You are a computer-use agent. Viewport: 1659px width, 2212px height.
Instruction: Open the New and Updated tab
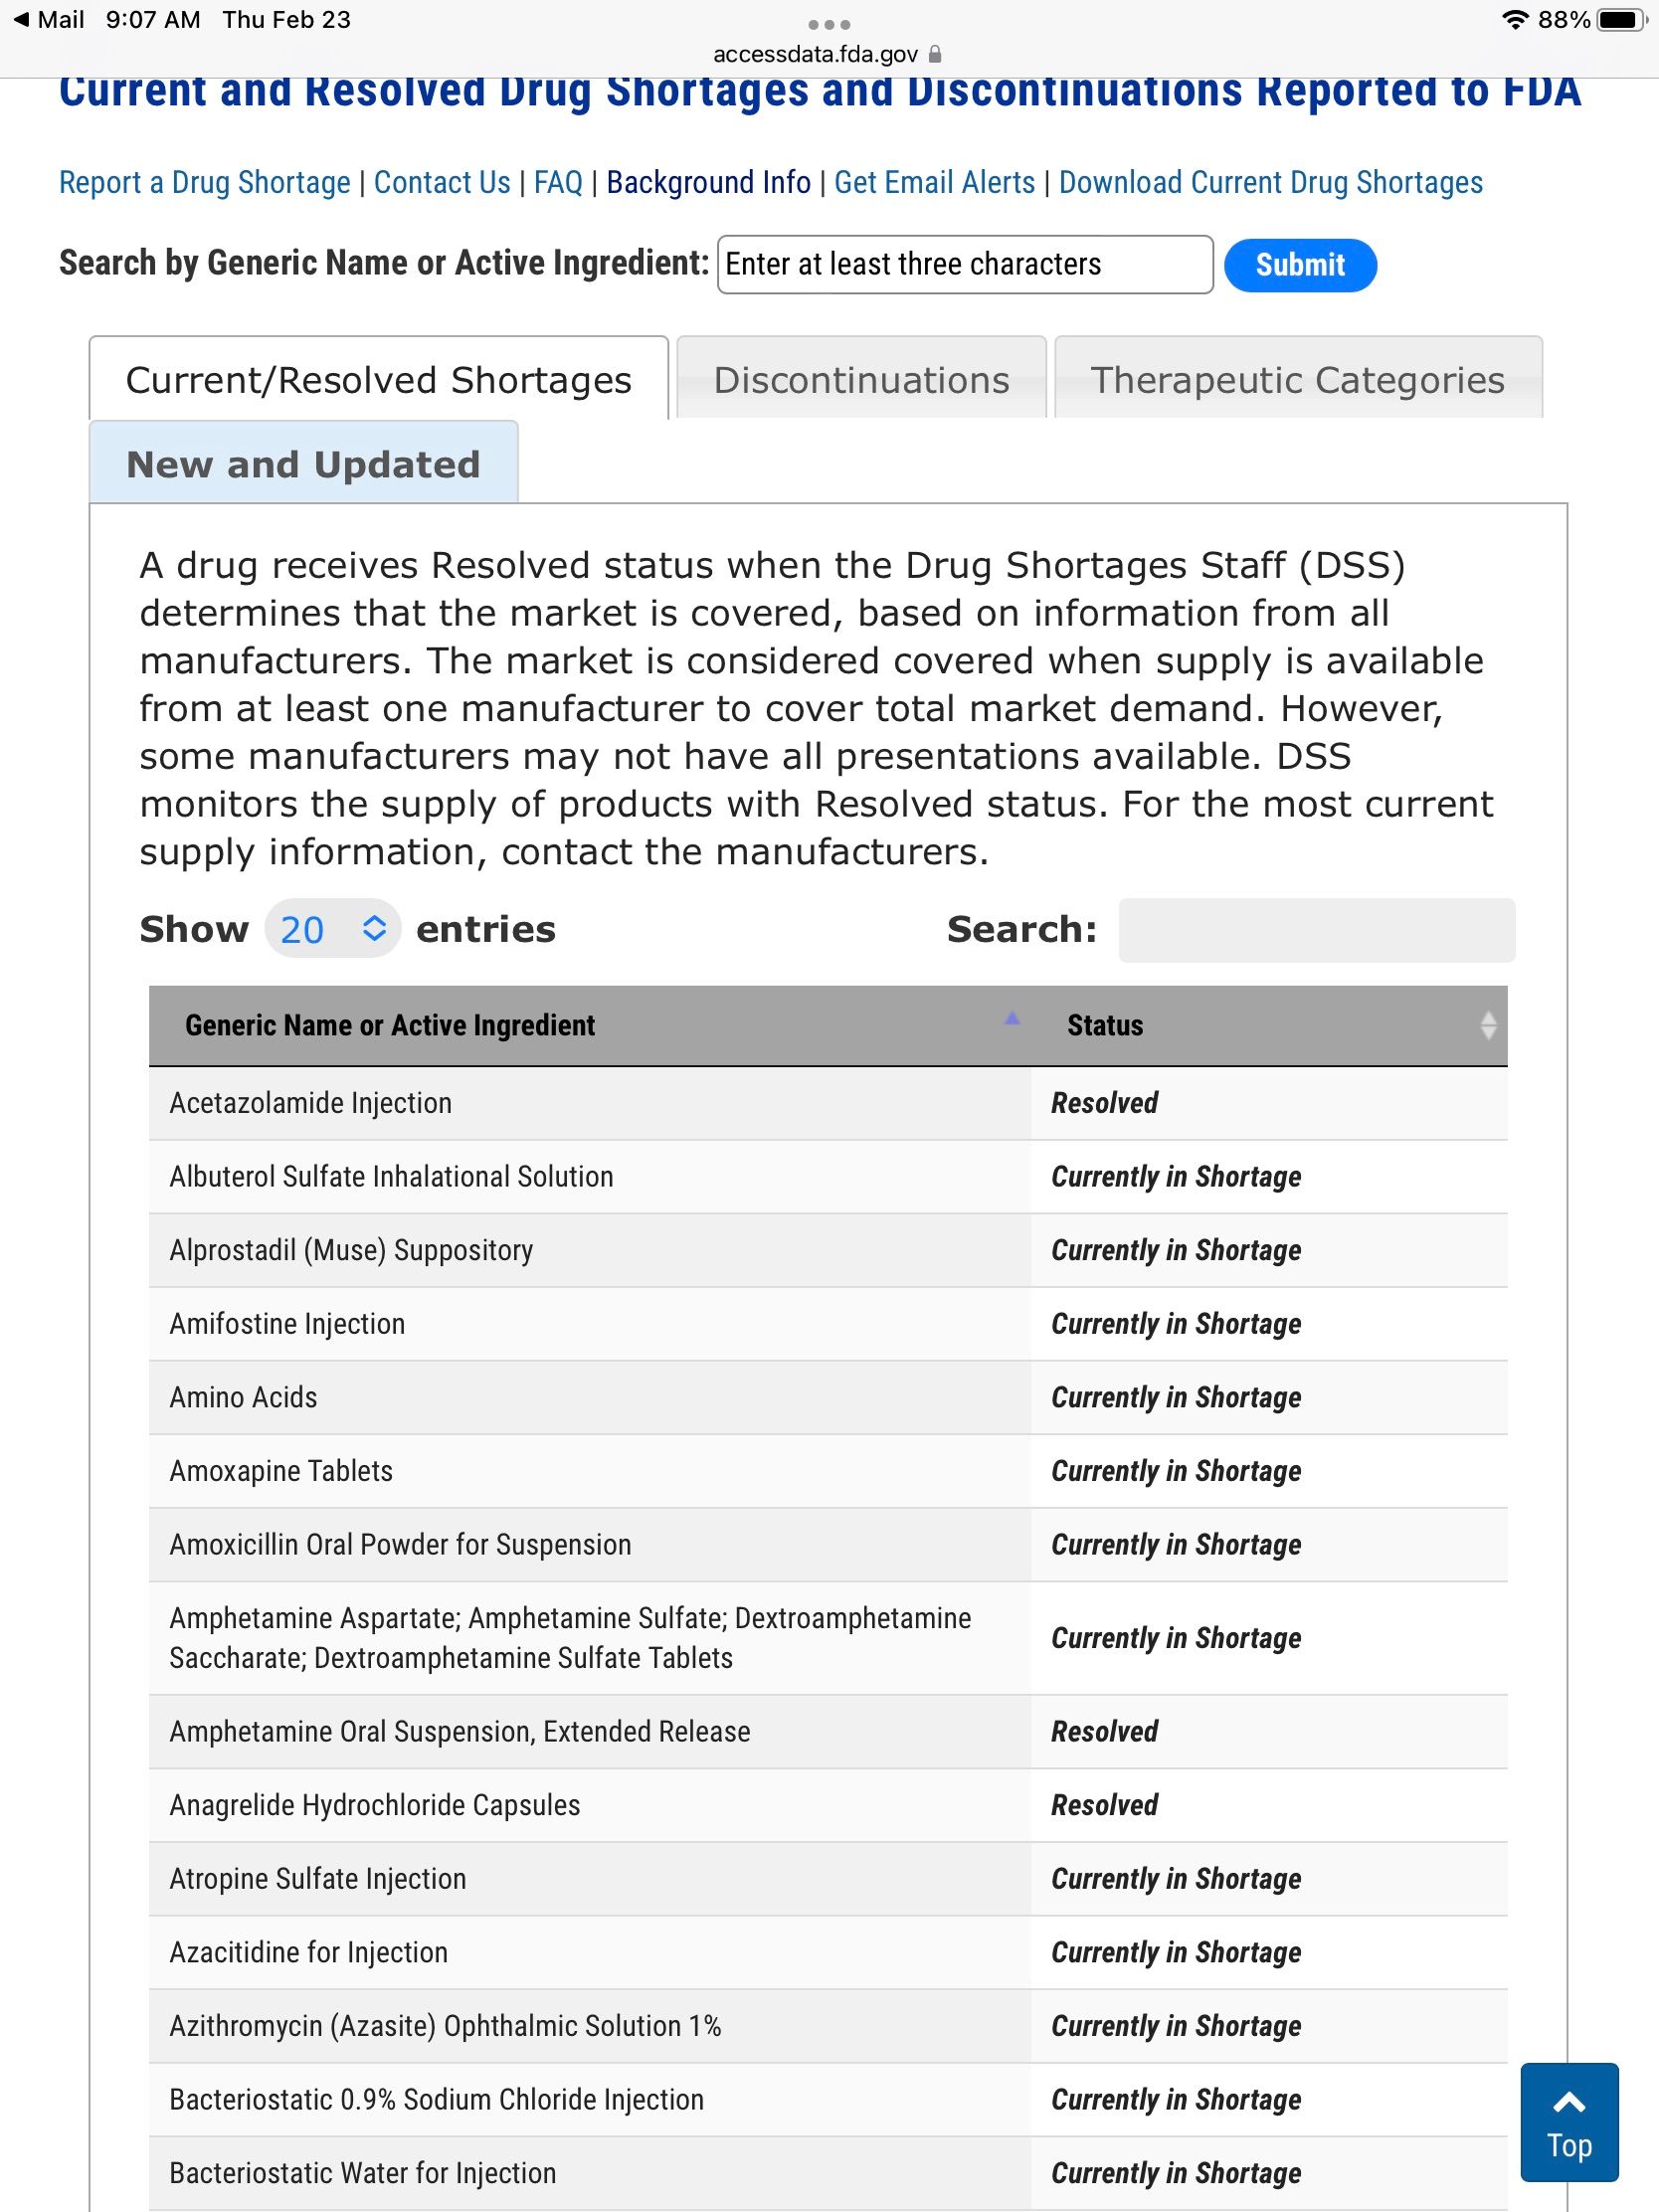pyautogui.click(x=303, y=464)
